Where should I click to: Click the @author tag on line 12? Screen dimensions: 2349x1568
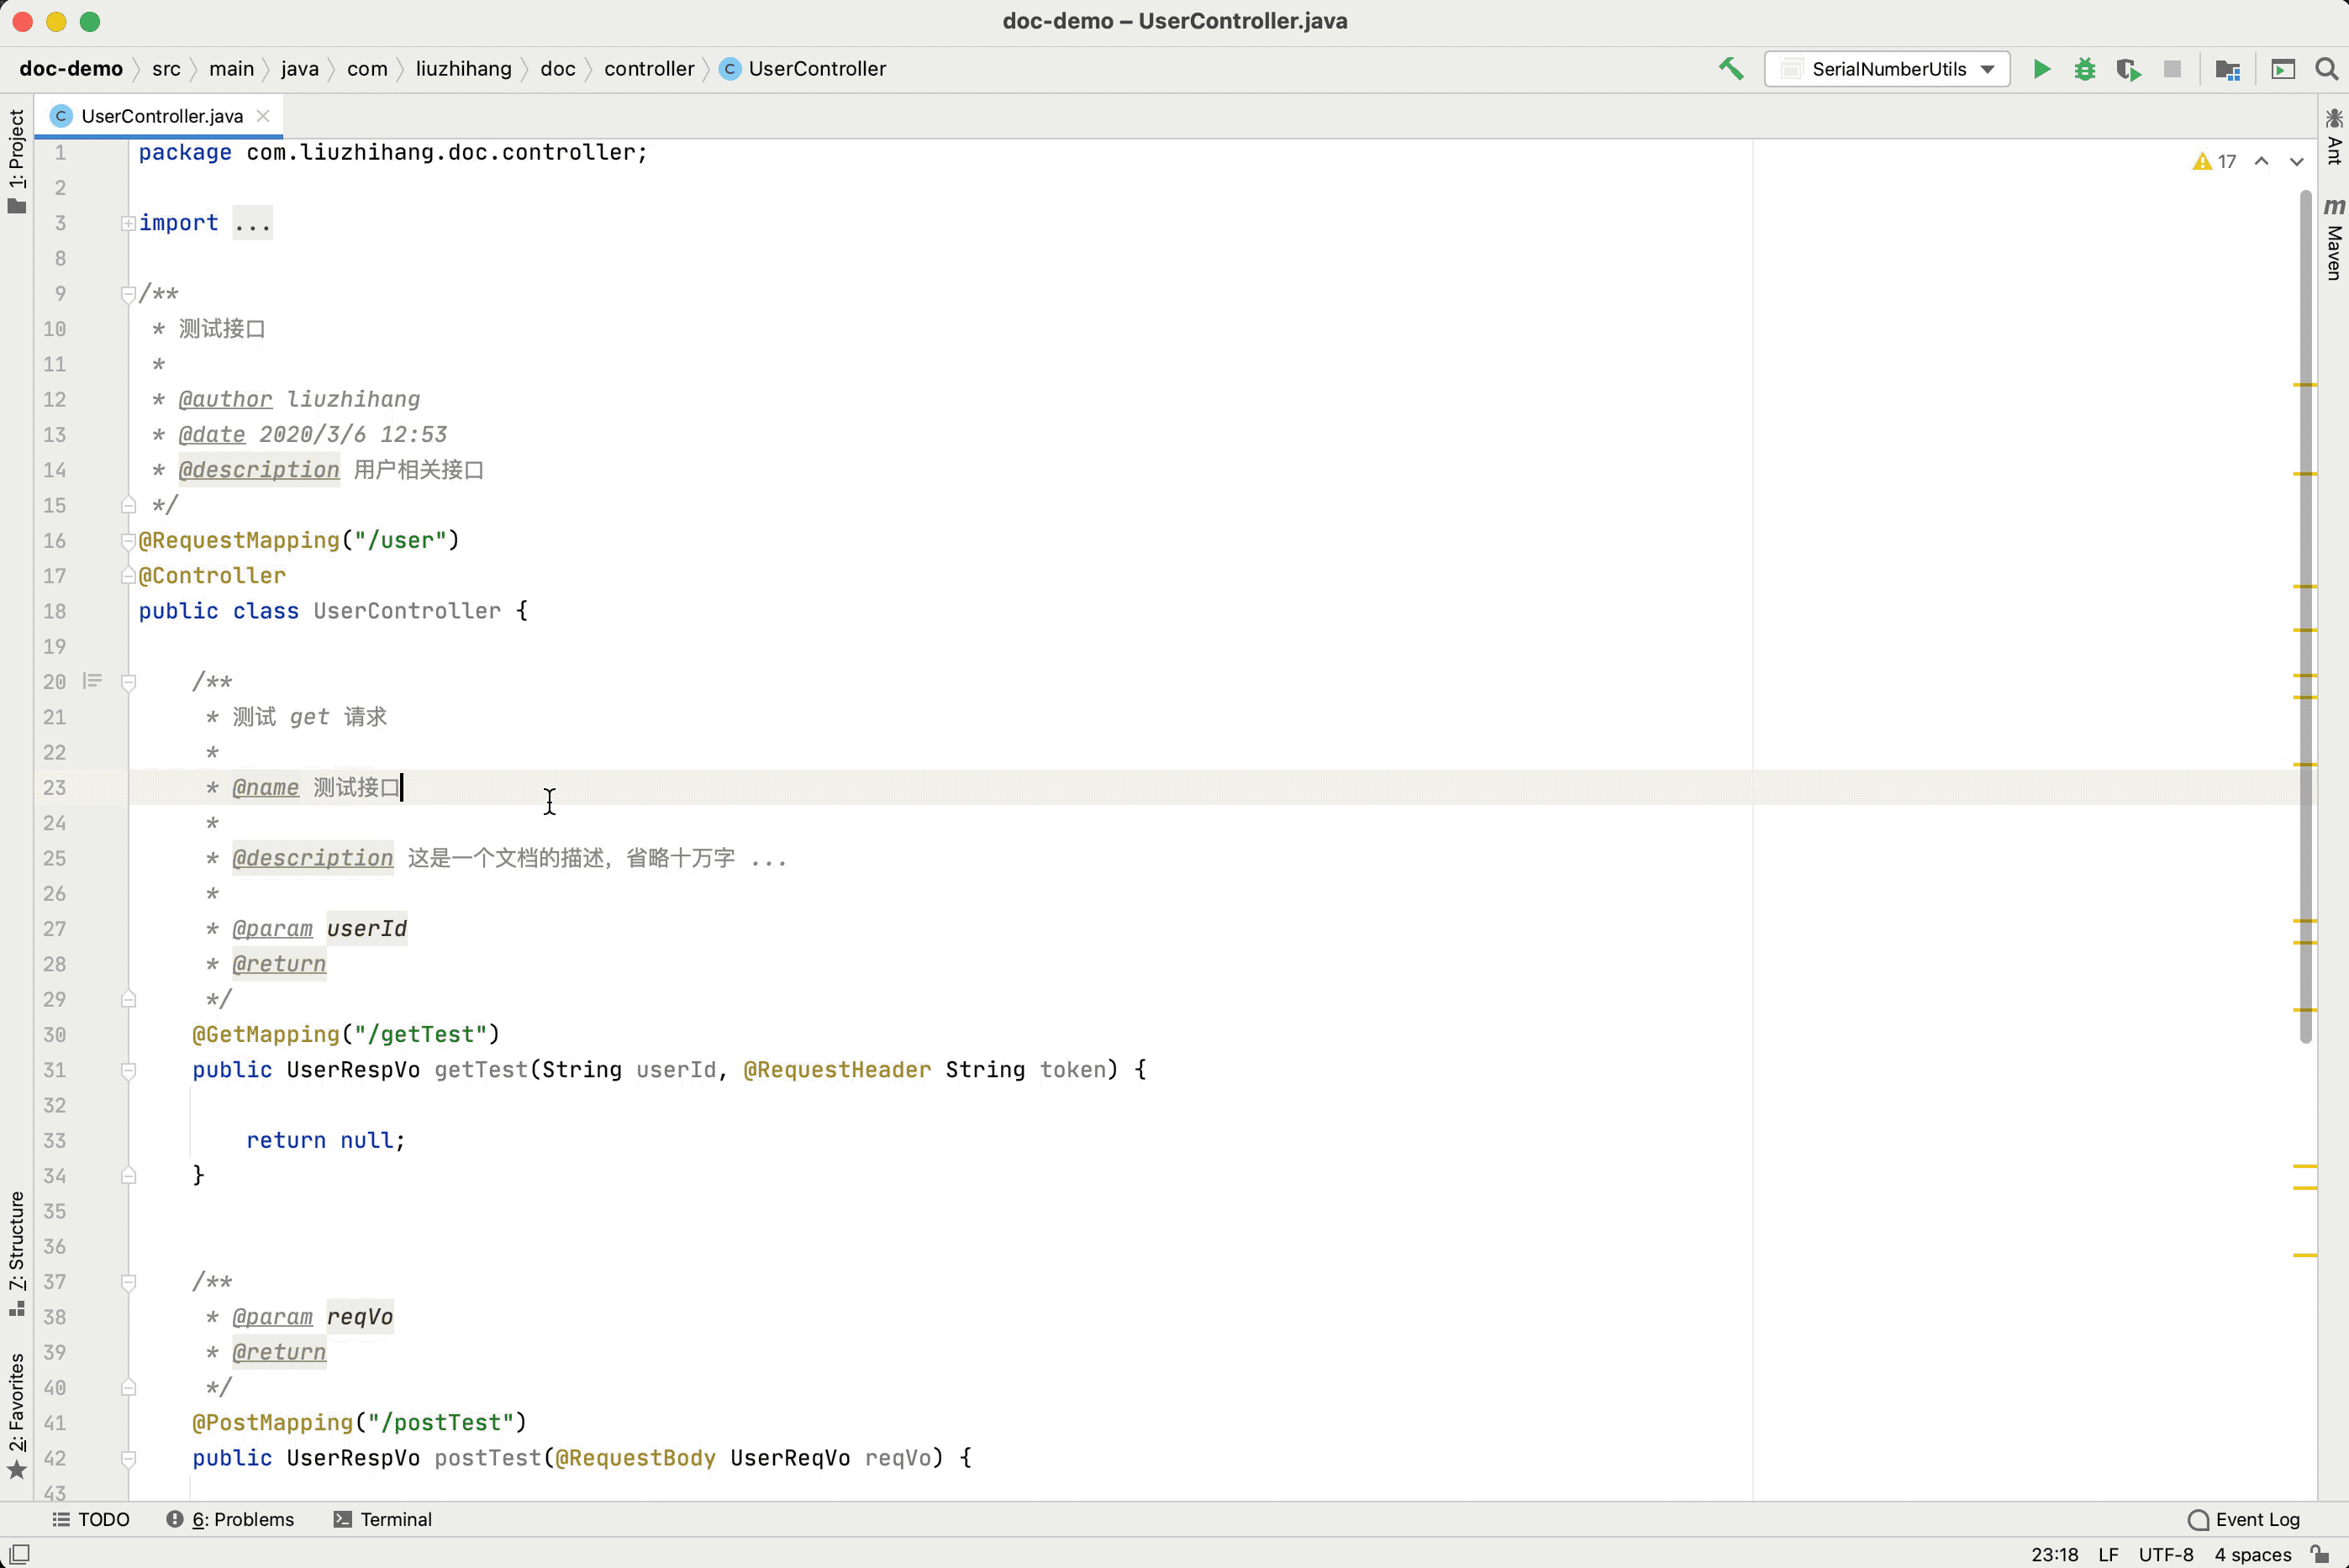point(225,400)
